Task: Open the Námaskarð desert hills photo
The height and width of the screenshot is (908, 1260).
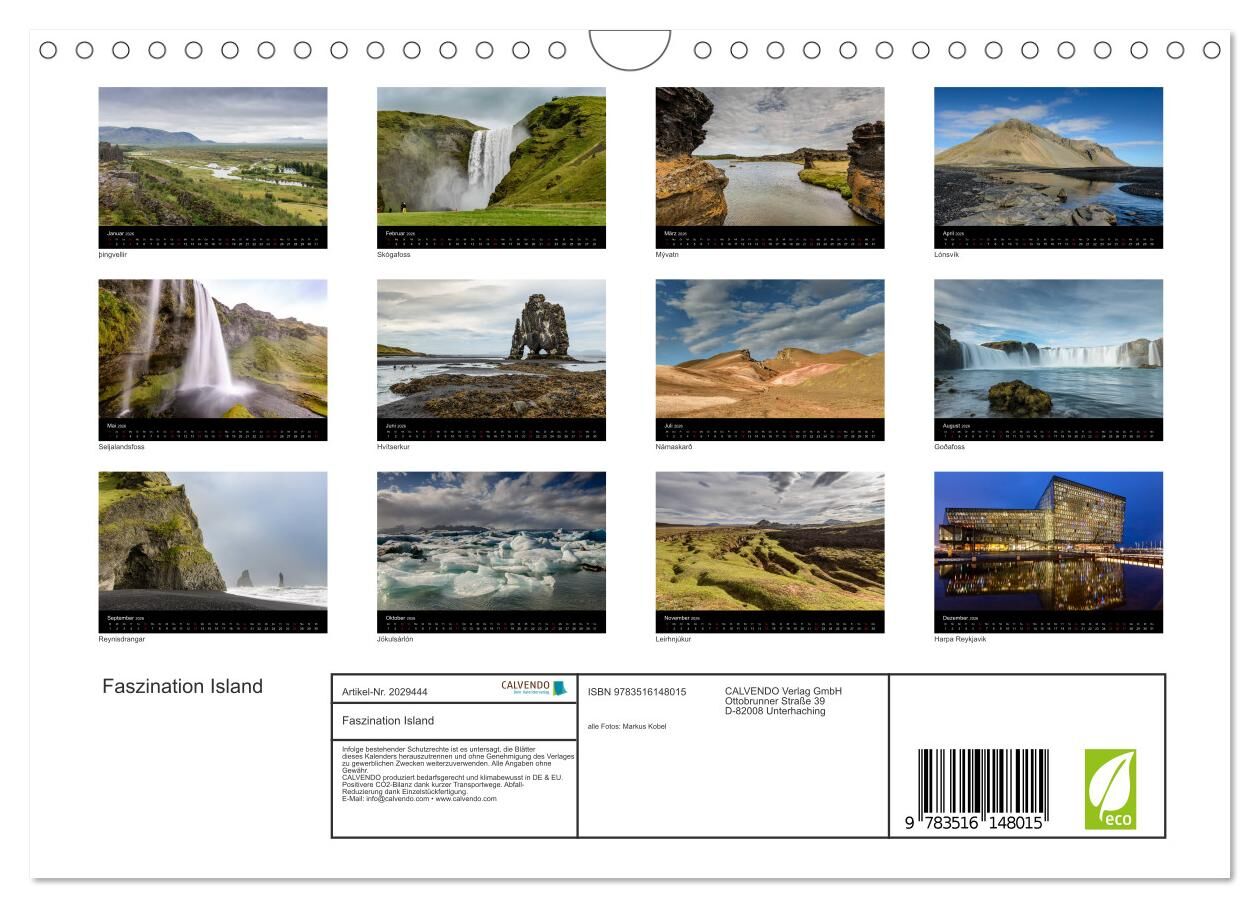Action: tap(769, 349)
